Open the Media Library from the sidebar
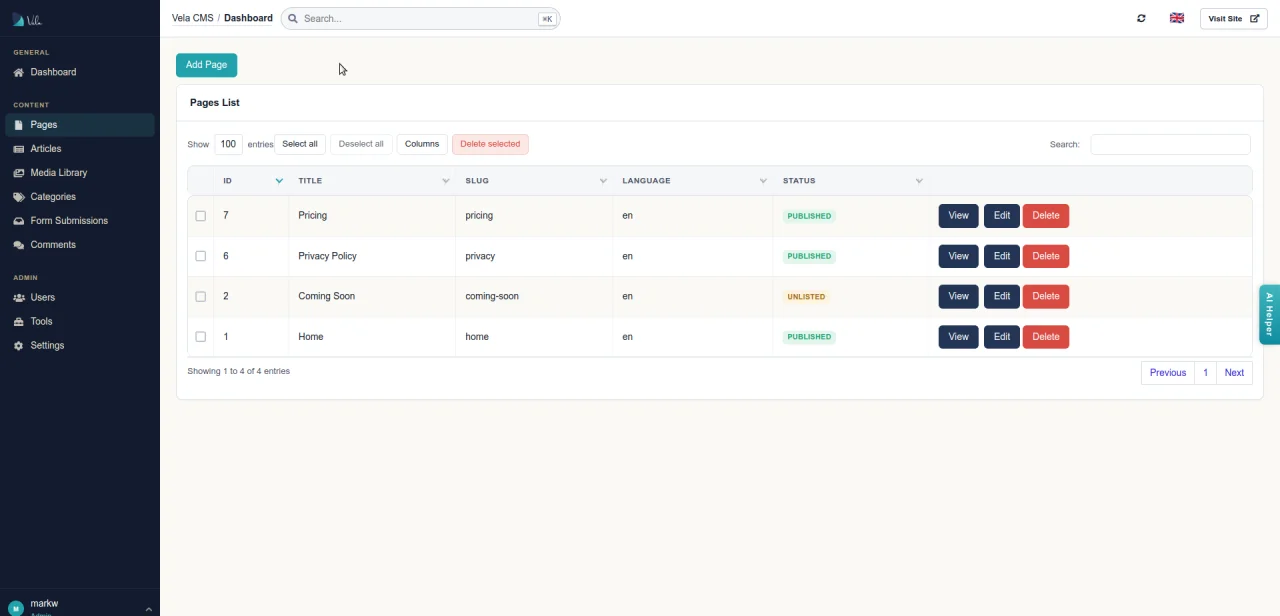 coord(58,172)
